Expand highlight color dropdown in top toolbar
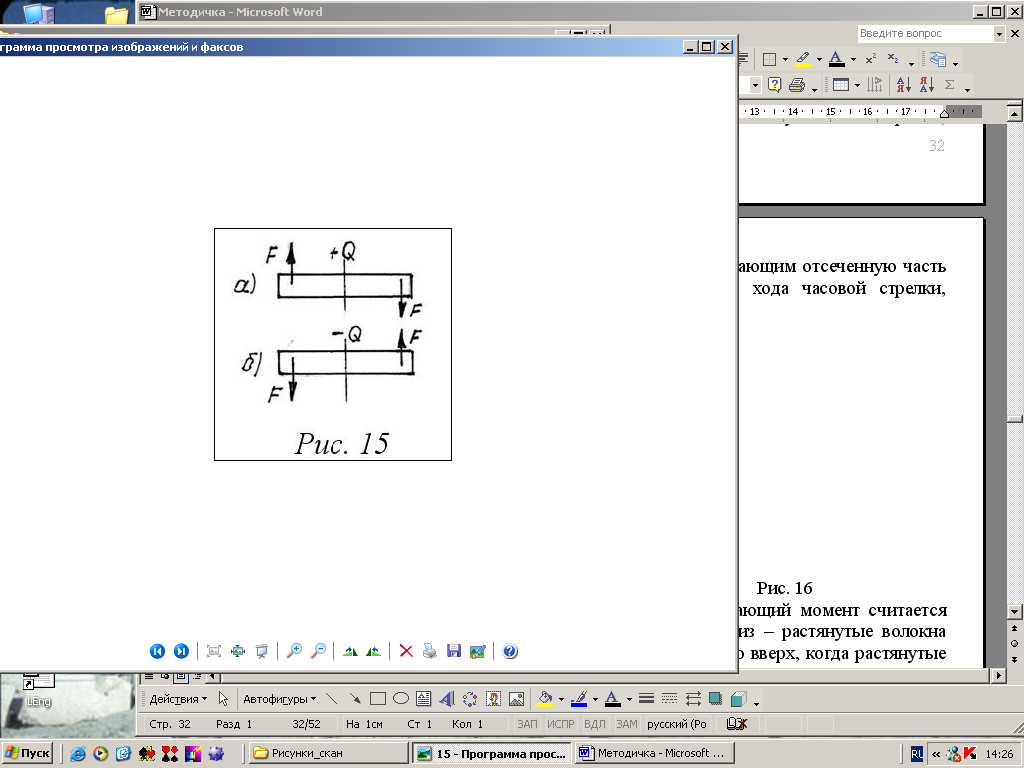 click(x=819, y=60)
